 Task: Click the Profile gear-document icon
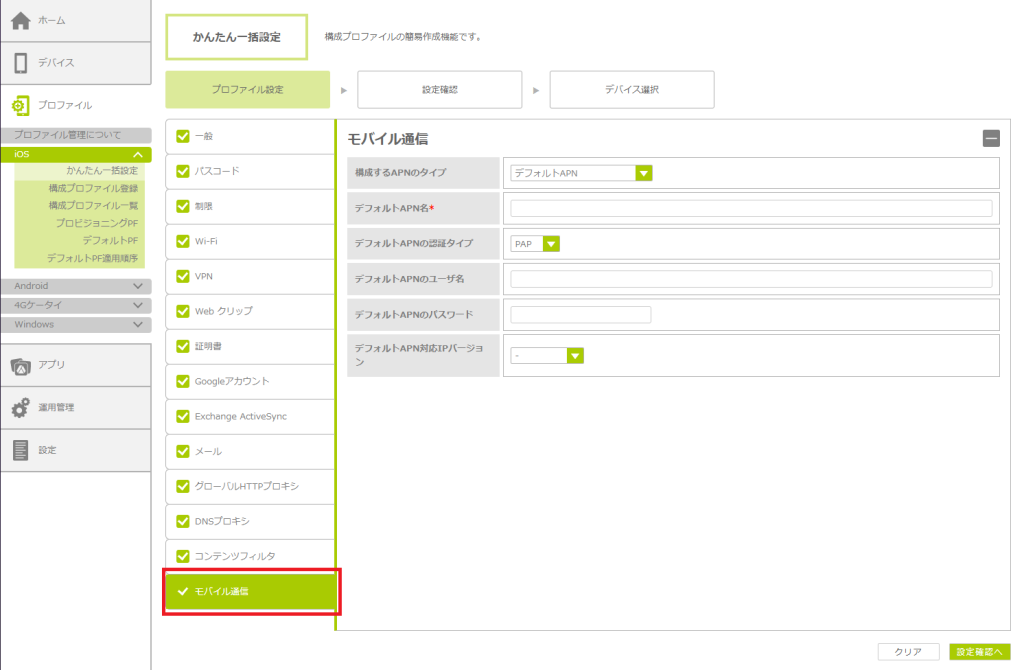[x=21, y=105]
